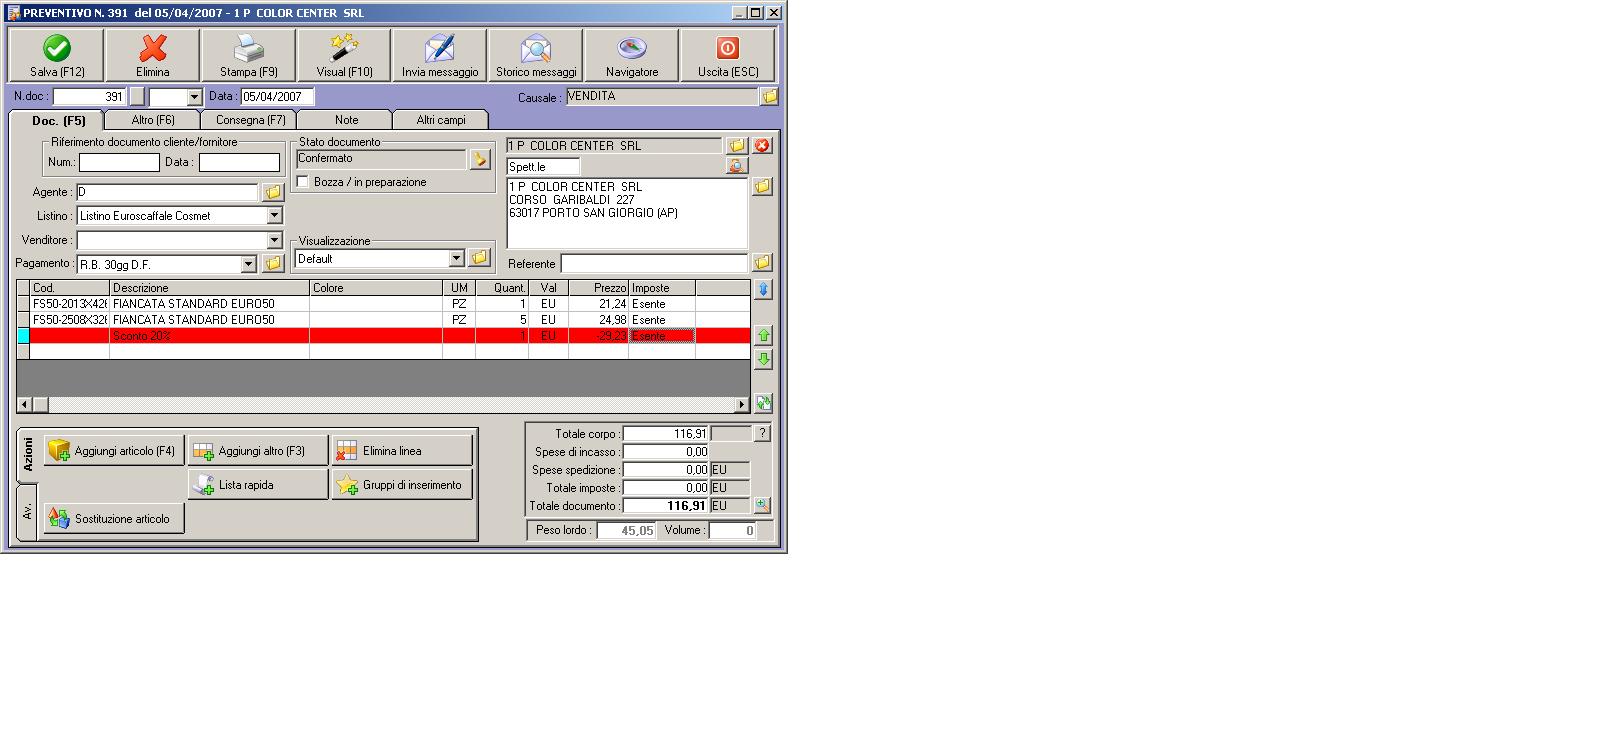This screenshot has width=1600, height=742.
Task: Click the Spese di incasso amount field
Action: (666, 452)
